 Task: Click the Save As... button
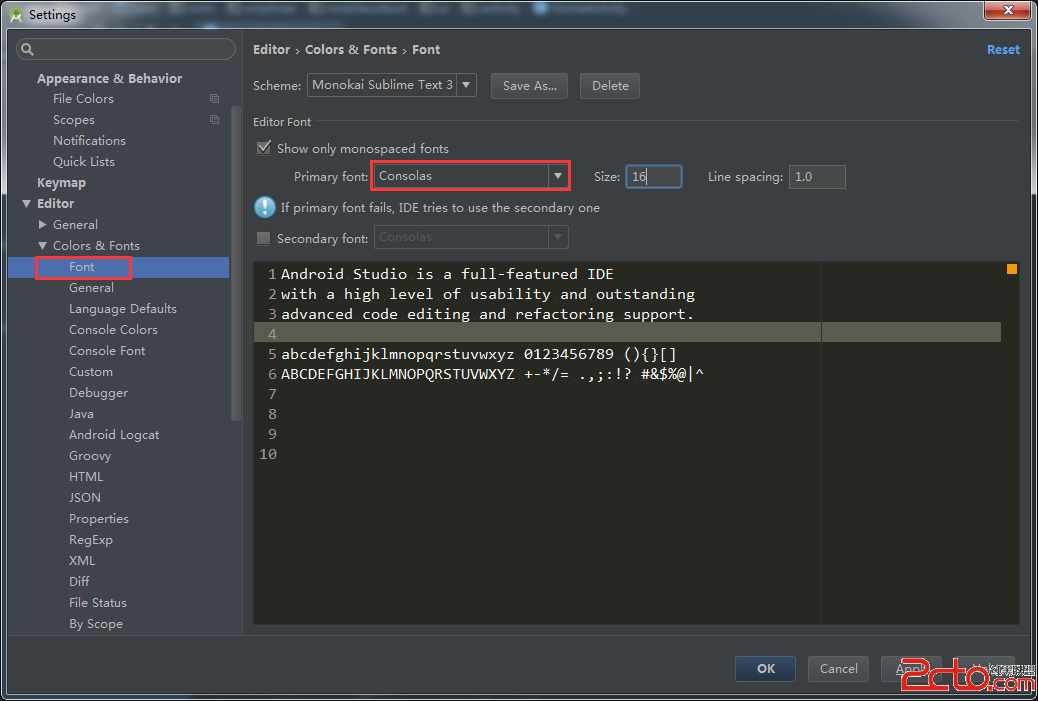529,86
